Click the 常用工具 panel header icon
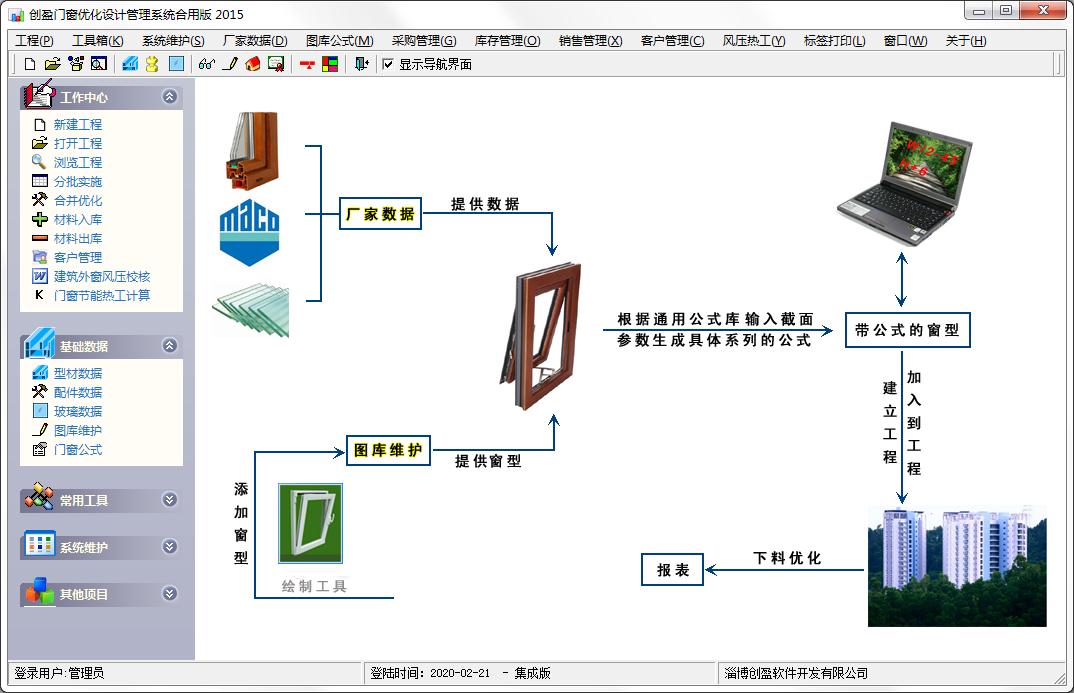 [38, 496]
